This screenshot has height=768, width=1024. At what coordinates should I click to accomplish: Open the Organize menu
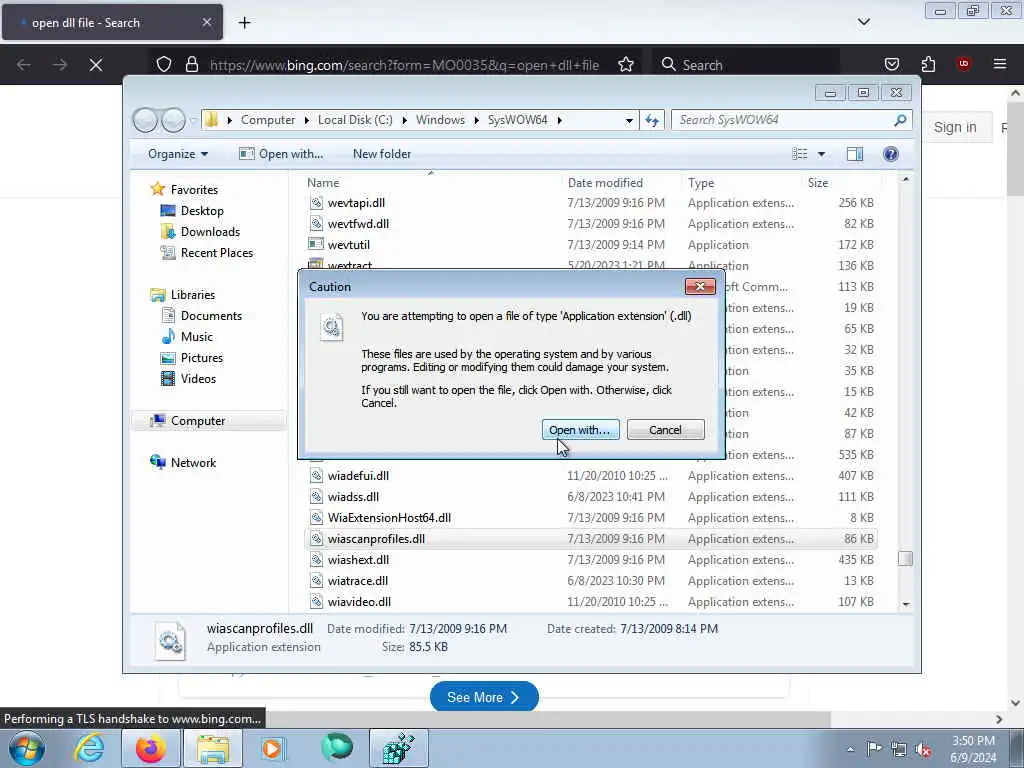(x=178, y=153)
